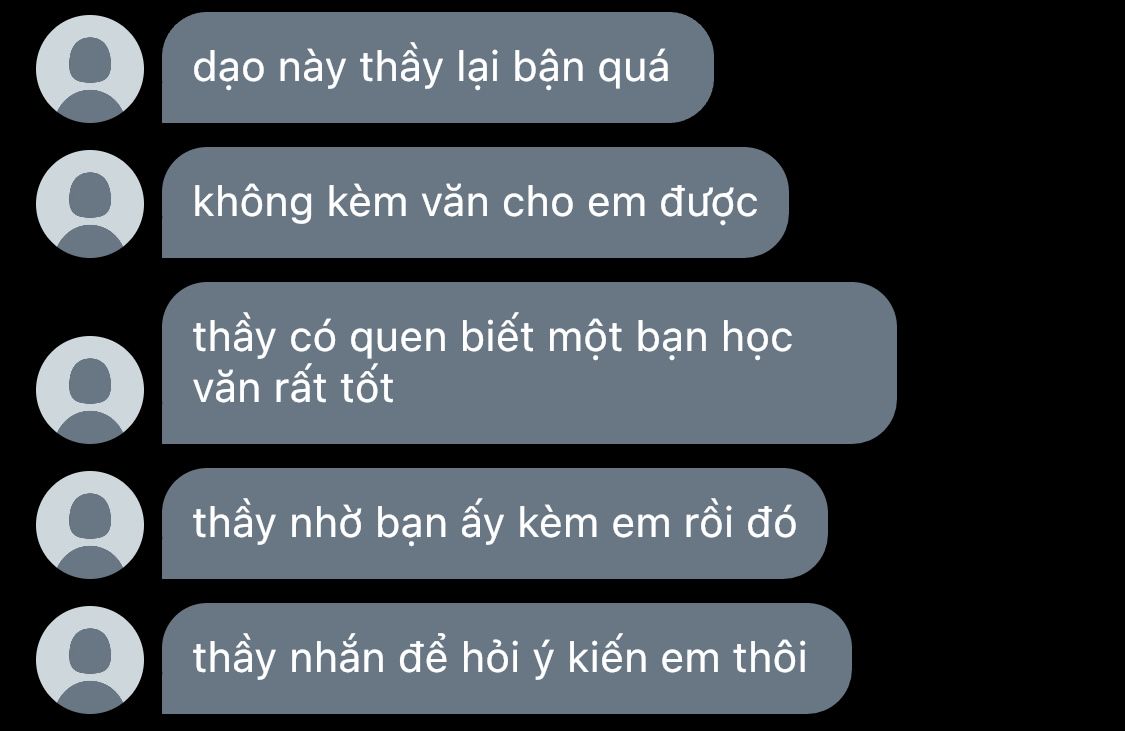Click the word 'đó' ending the fourth message
This screenshot has width=1125, height=731.
(772, 522)
